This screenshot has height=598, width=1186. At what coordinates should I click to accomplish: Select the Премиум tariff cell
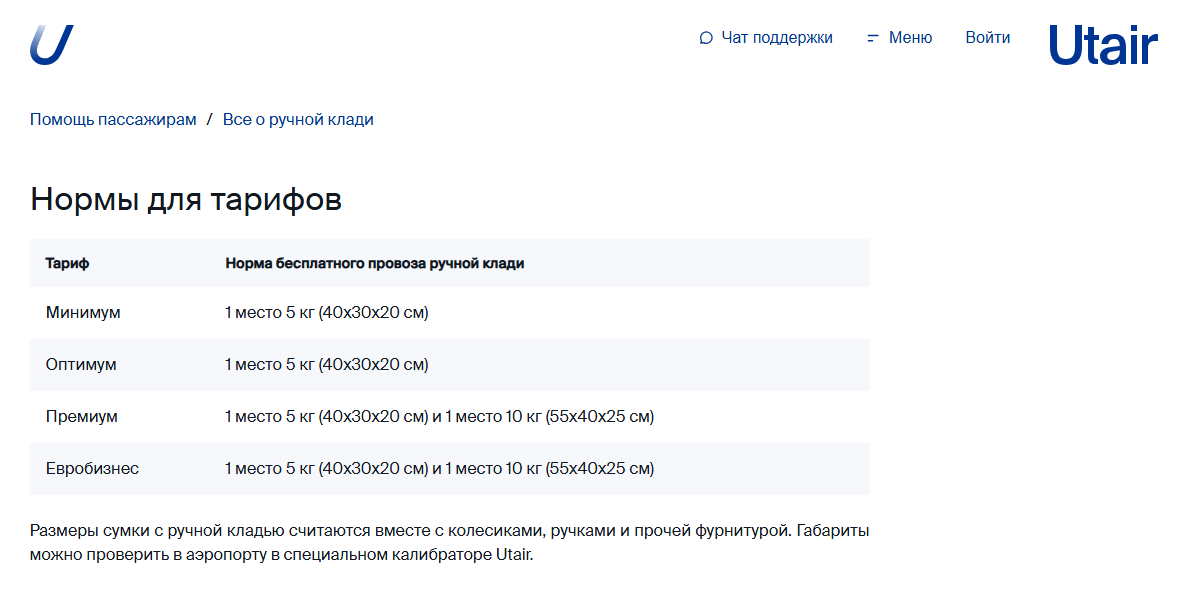point(82,417)
